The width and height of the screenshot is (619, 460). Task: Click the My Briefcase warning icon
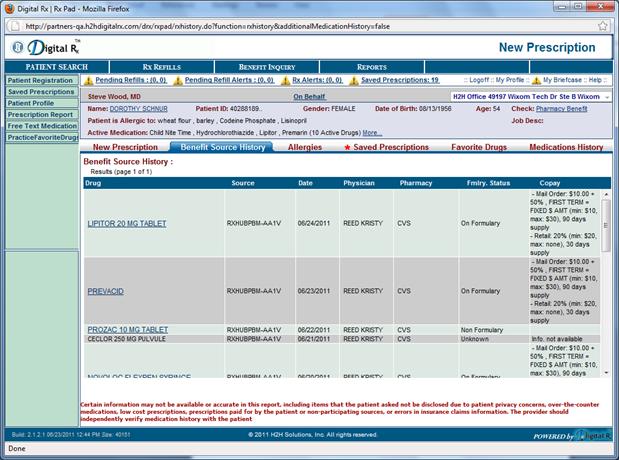[x=535, y=80]
